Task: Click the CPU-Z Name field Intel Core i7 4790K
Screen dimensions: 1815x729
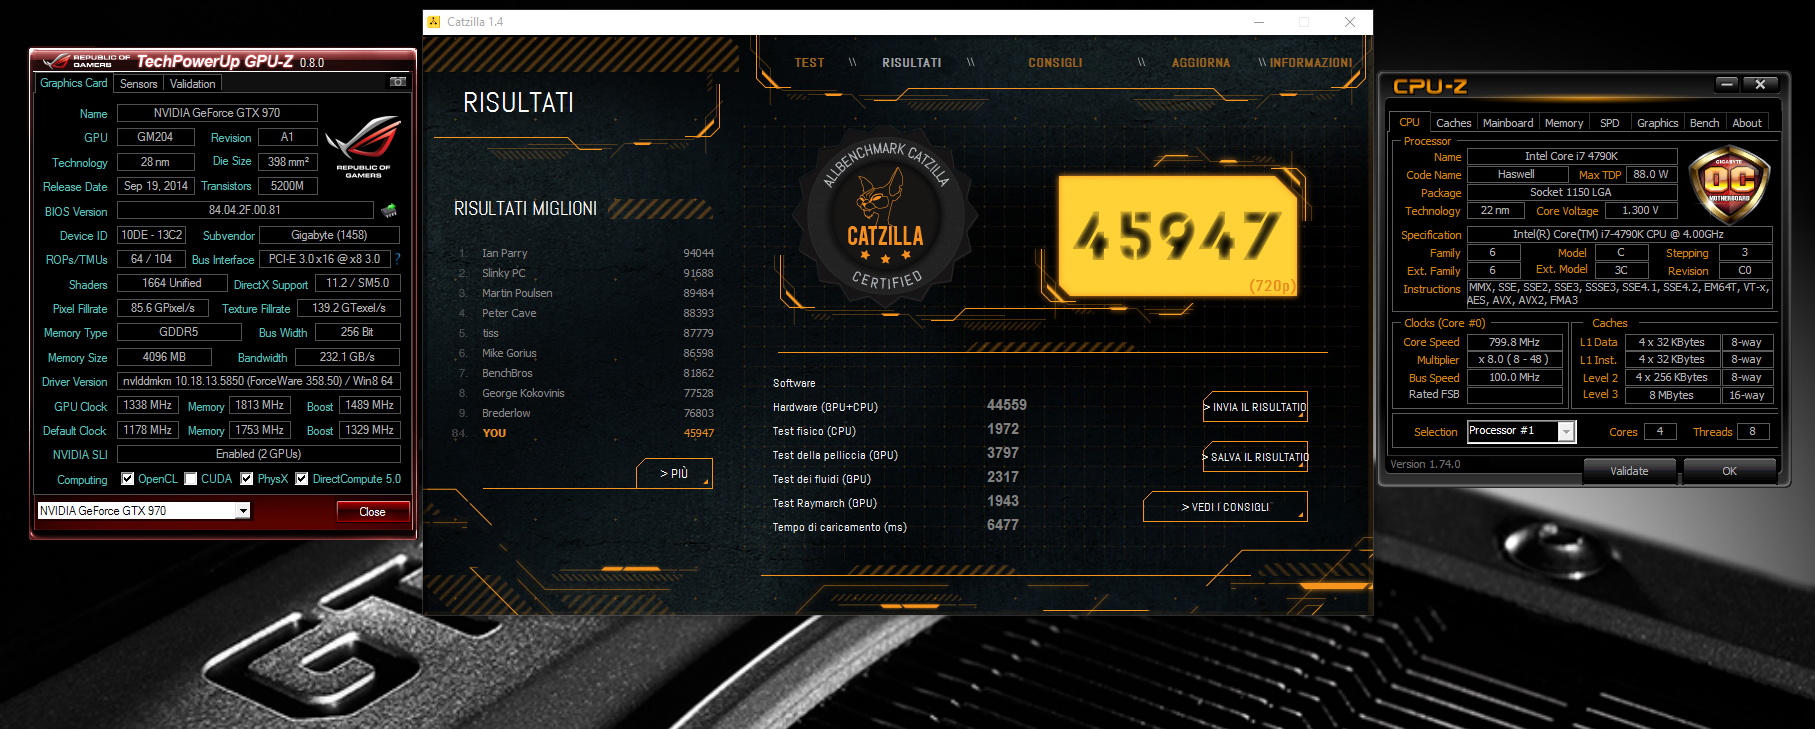Action: [x=1571, y=156]
